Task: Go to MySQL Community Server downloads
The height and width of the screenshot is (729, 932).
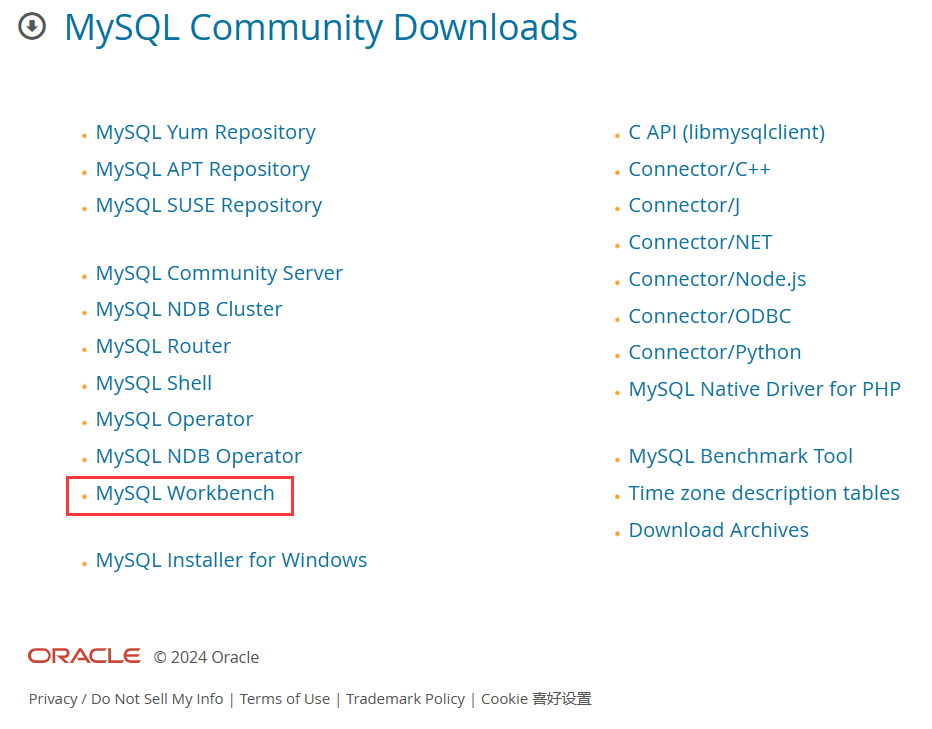Action: click(219, 274)
